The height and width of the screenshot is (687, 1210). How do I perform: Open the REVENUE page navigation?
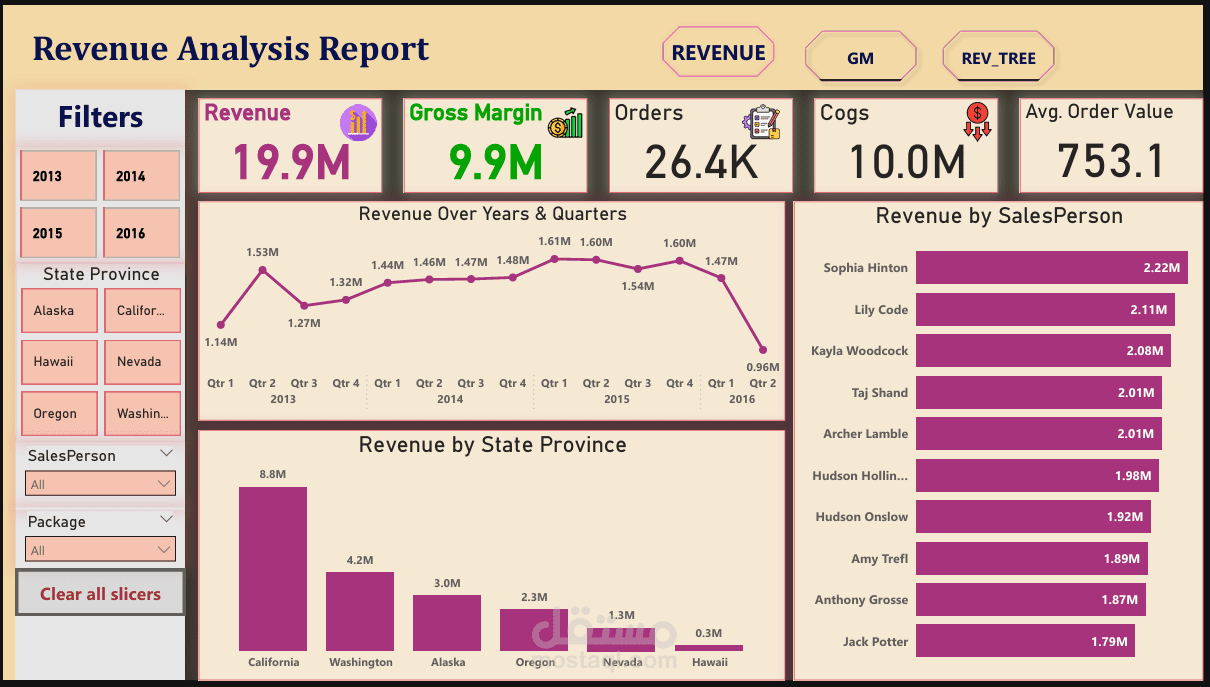click(x=718, y=51)
